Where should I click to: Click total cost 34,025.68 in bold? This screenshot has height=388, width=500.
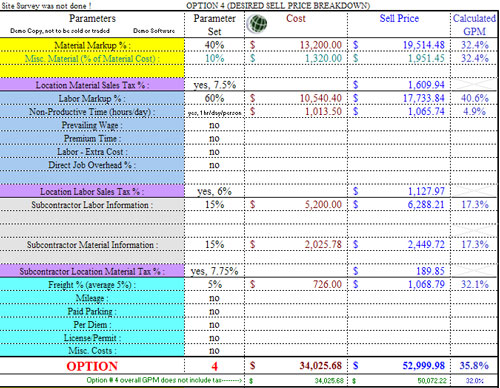pyautogui.click(x=321, y=366)
